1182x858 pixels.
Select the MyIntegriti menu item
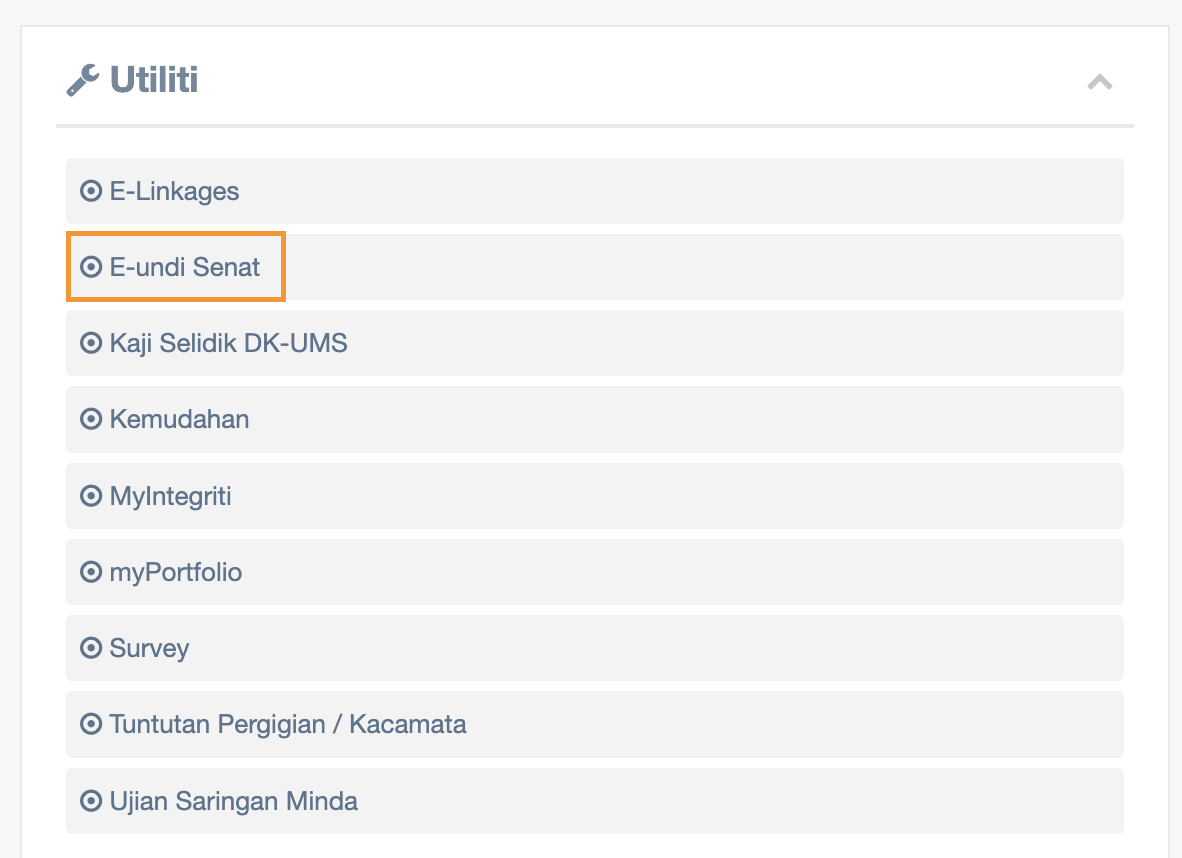[x=171, y=496]
